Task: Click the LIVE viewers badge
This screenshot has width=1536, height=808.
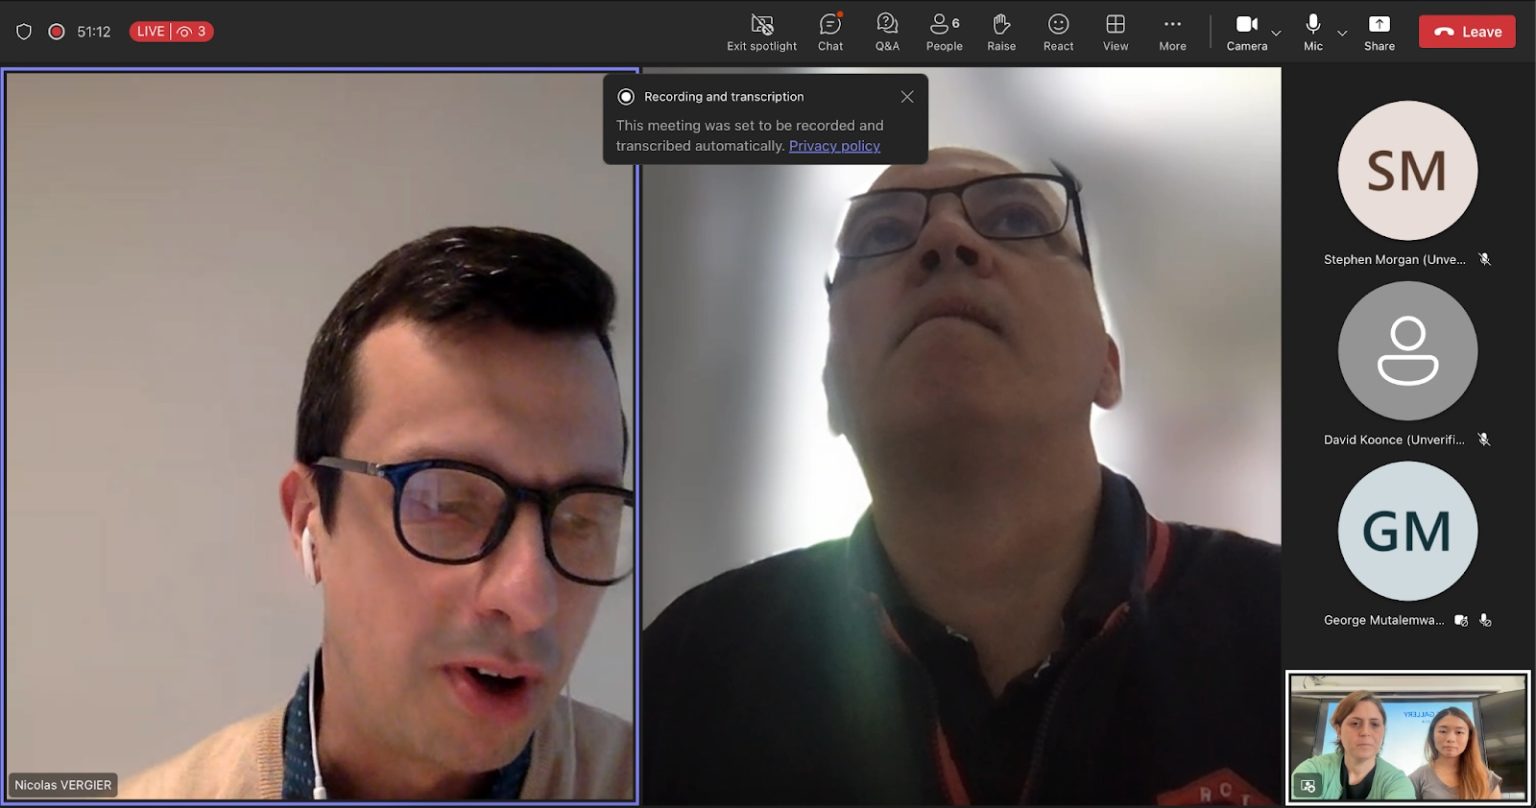Action: (171, 31)
